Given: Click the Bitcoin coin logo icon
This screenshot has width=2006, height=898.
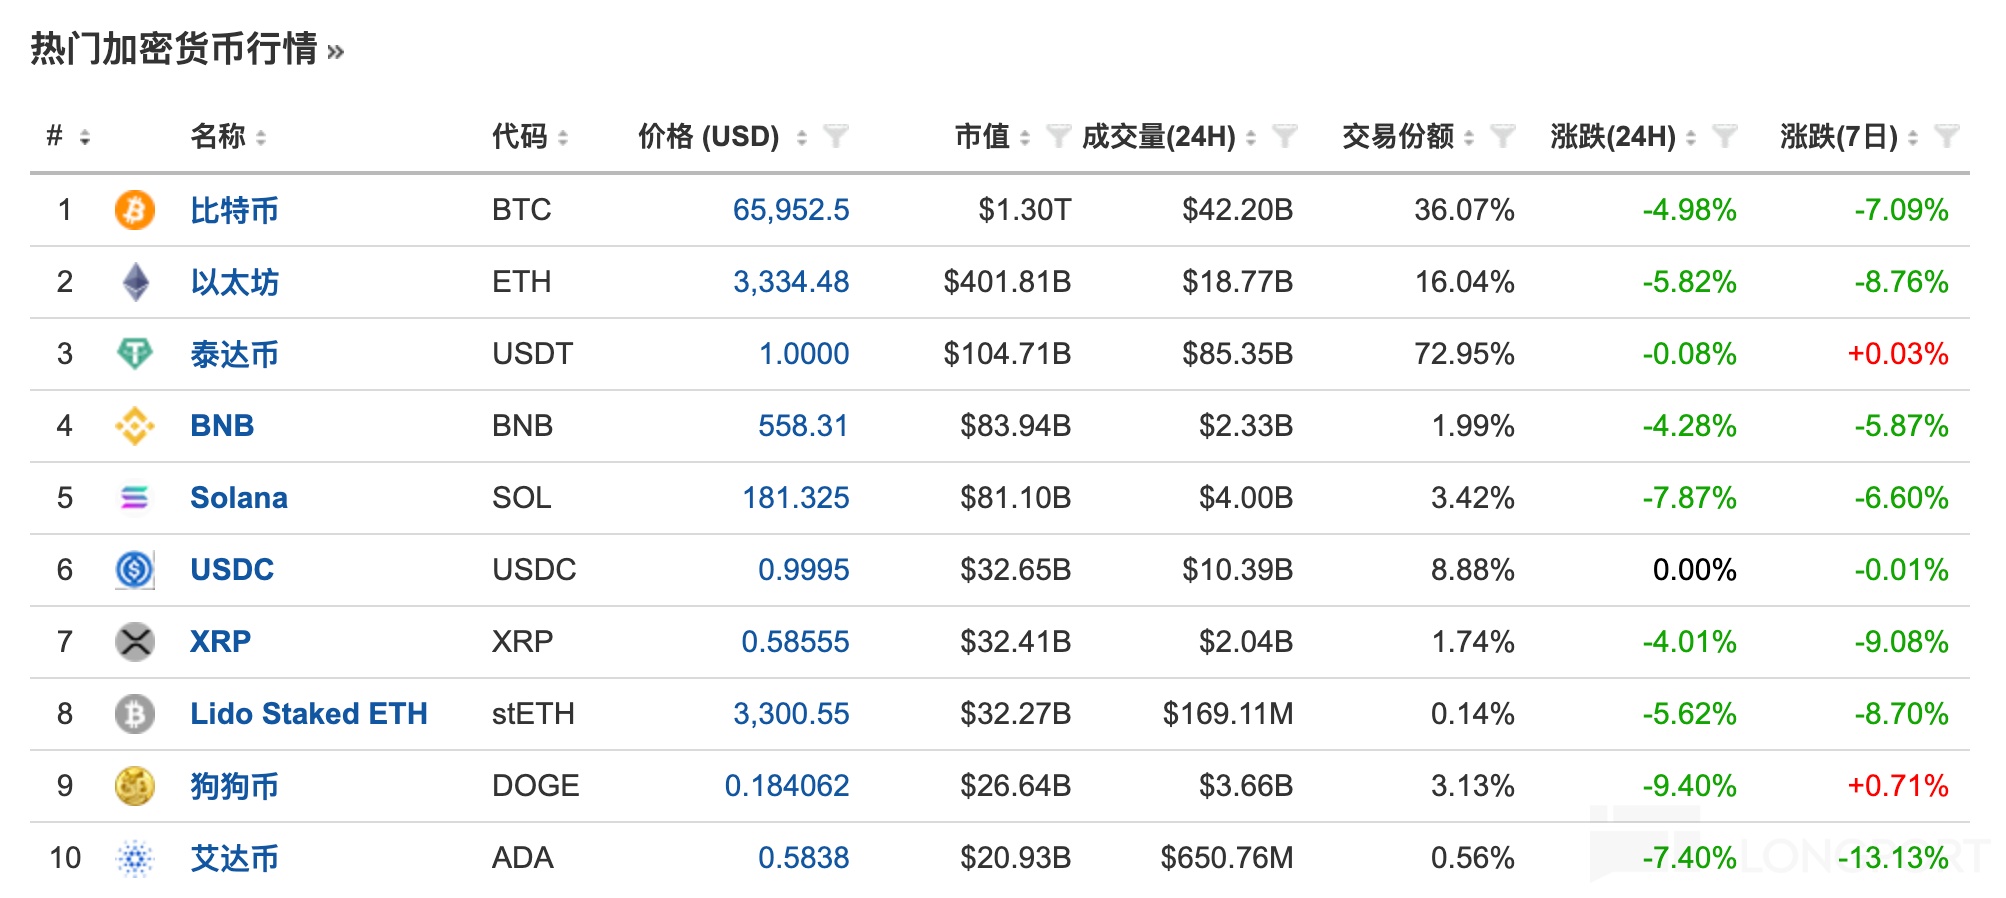Looking at the screenshot, I should click(x=134, y=210).
